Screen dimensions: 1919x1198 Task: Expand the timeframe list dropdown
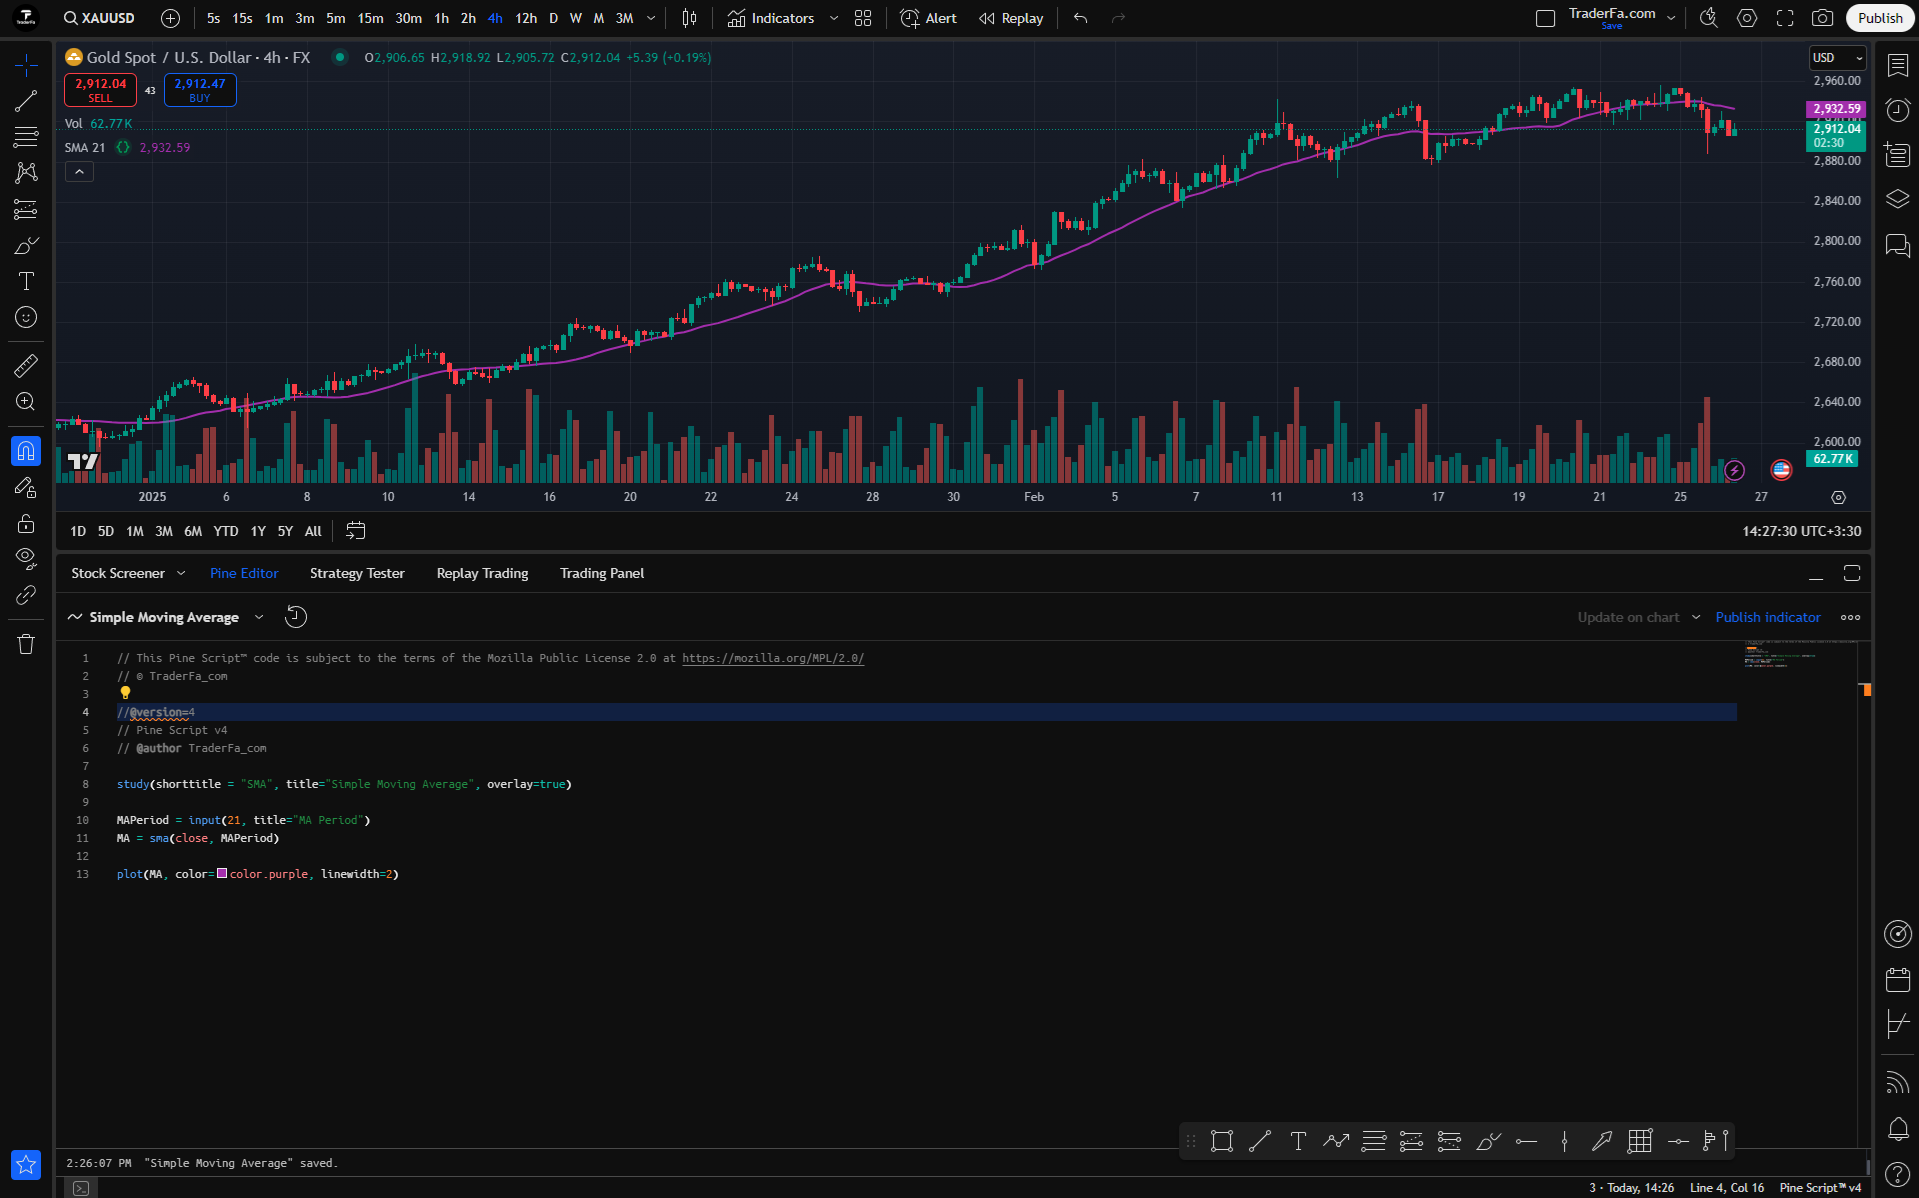(x=651, y=18)
